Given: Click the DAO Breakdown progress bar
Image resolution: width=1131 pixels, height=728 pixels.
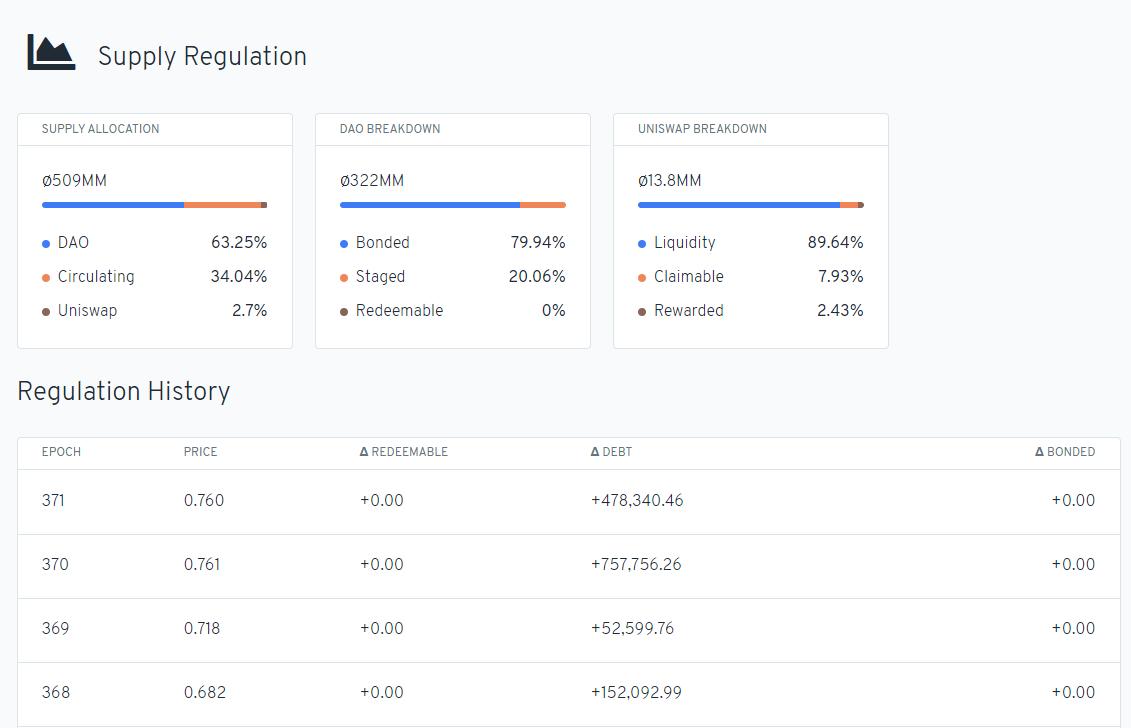Looking at the screenshot, I should pyautogui.click(x=452, y=205).
